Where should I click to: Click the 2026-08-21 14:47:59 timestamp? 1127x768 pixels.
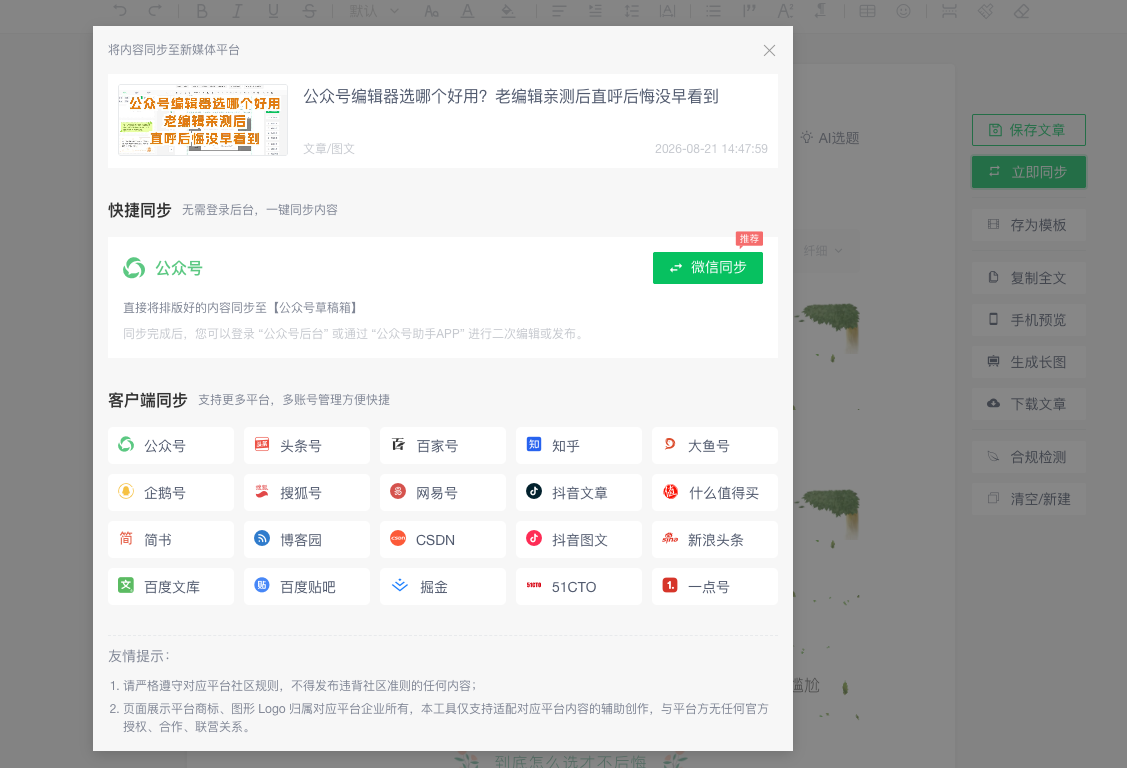pyautogui.click(x=711, y=149)
